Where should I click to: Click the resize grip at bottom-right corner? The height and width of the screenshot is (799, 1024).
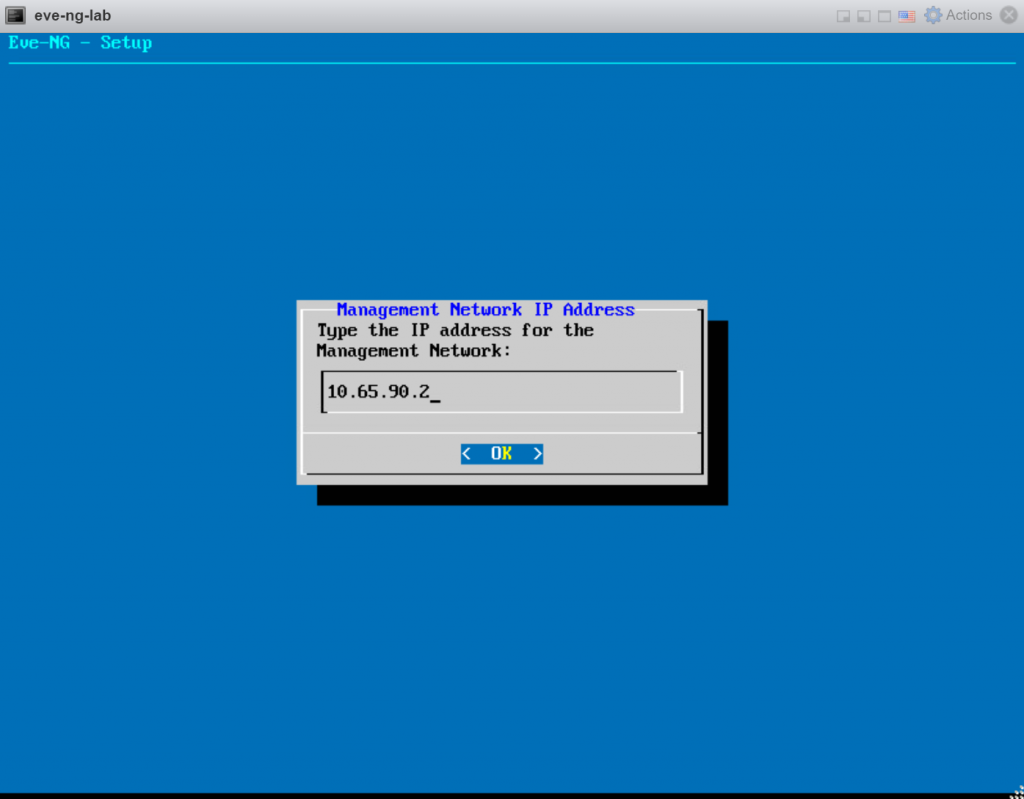(1016, 791)
